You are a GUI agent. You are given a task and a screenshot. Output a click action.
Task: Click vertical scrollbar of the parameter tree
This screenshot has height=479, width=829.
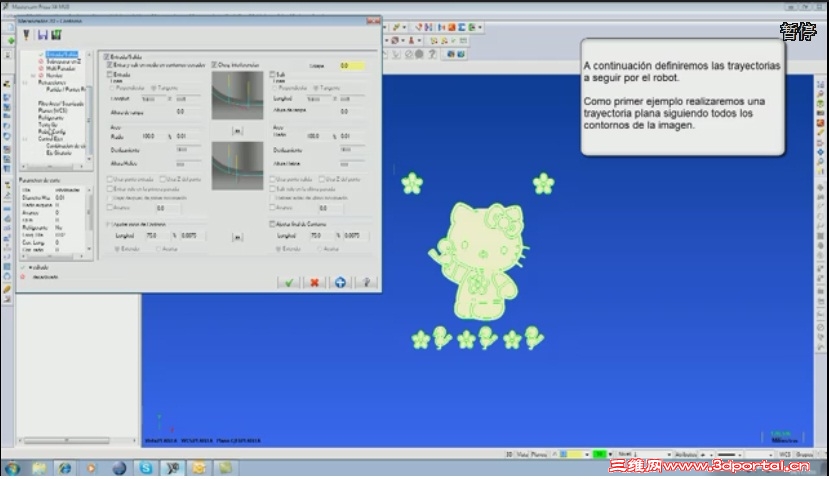click(x=89, y=106)
